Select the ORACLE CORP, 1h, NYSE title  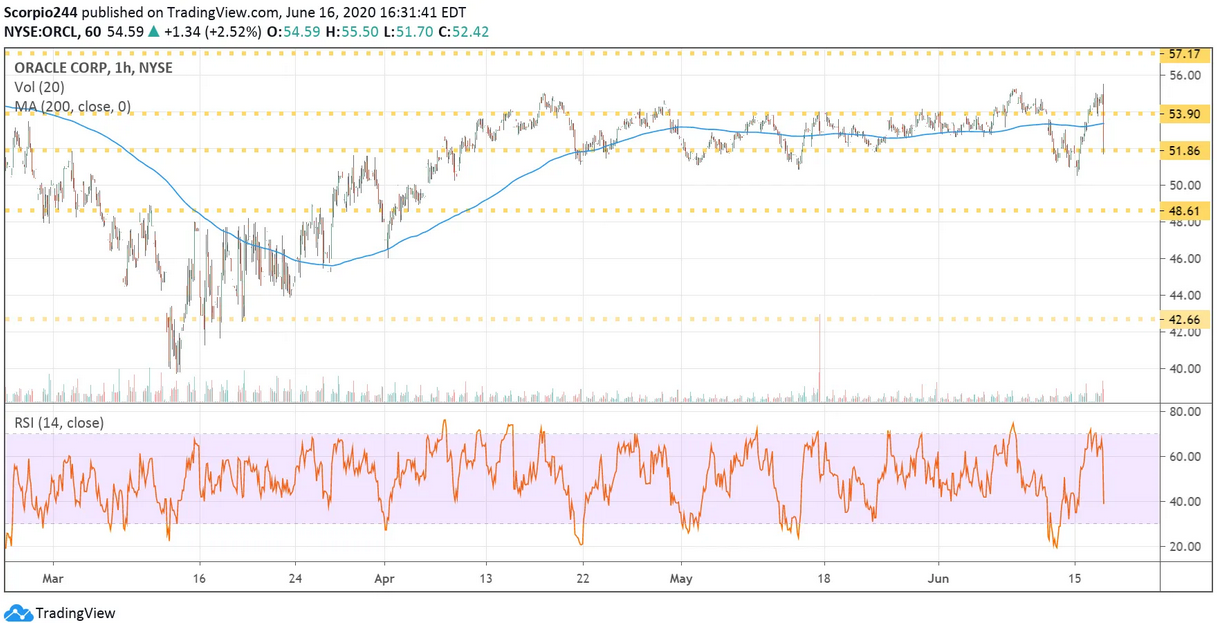pos(93,69)
